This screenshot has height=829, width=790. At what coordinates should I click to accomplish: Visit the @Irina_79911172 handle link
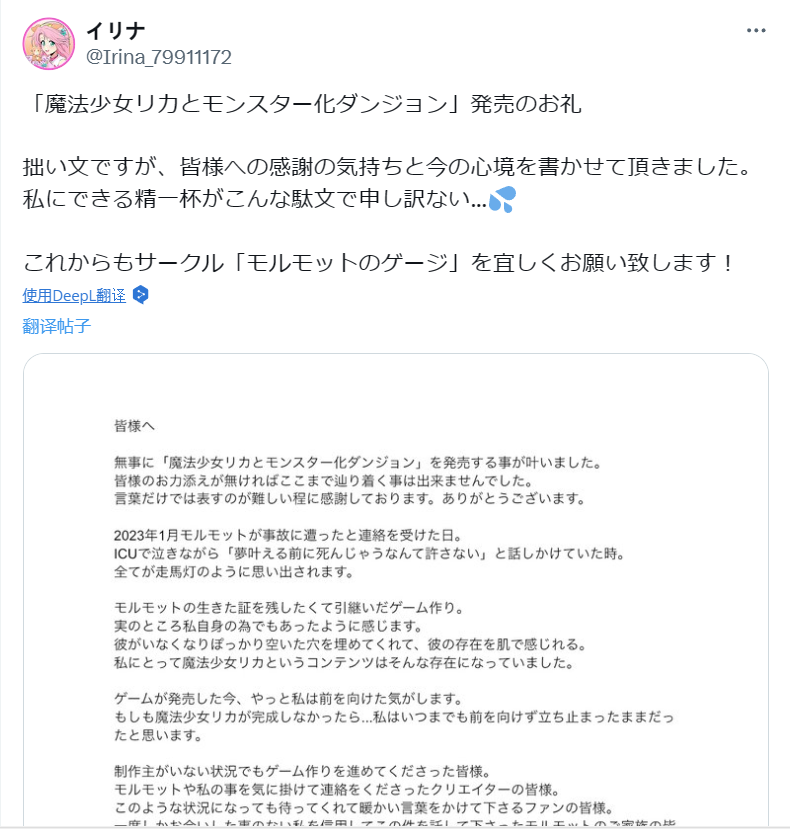click(159, 57)
